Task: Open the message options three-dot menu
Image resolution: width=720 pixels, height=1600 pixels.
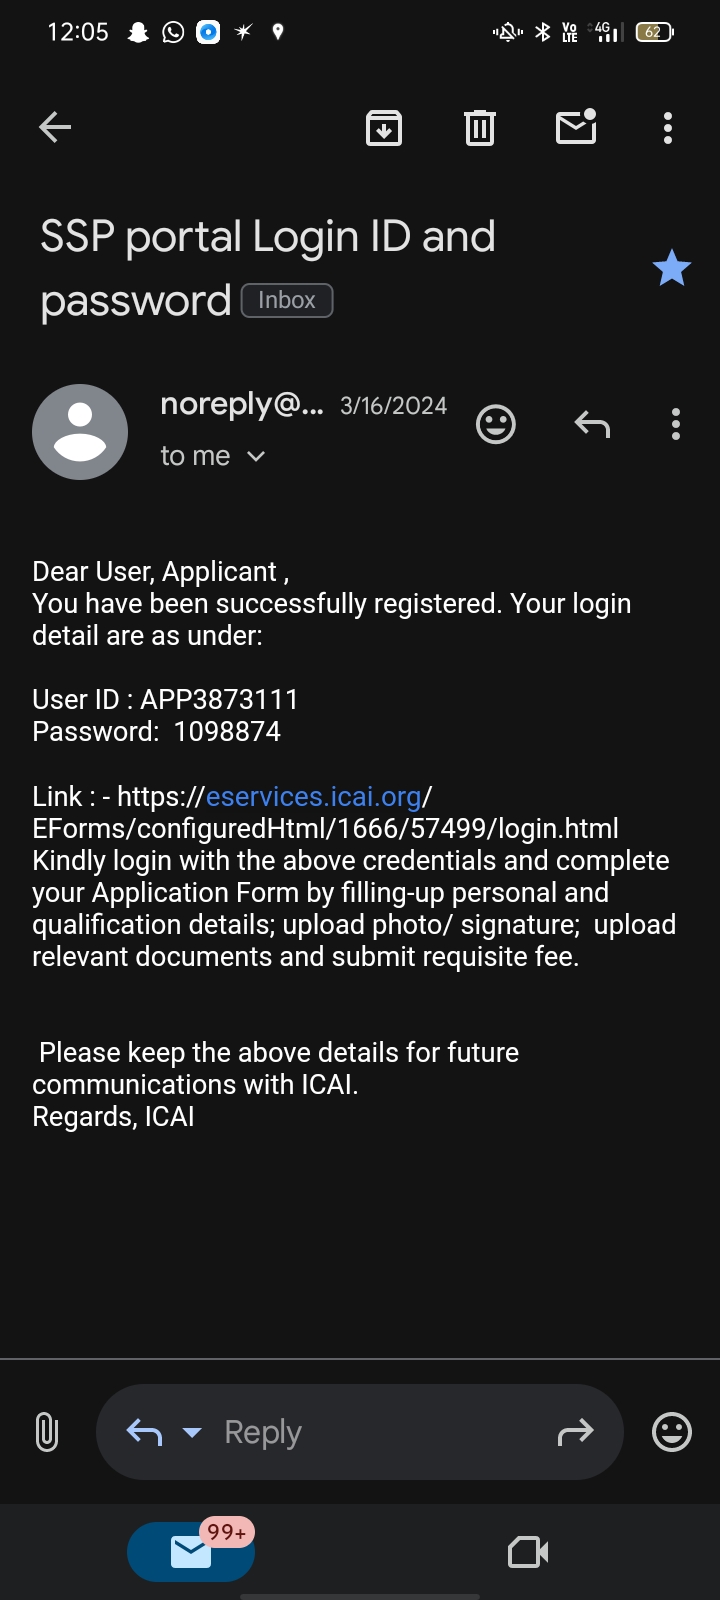Action: (x=676, y=424)
